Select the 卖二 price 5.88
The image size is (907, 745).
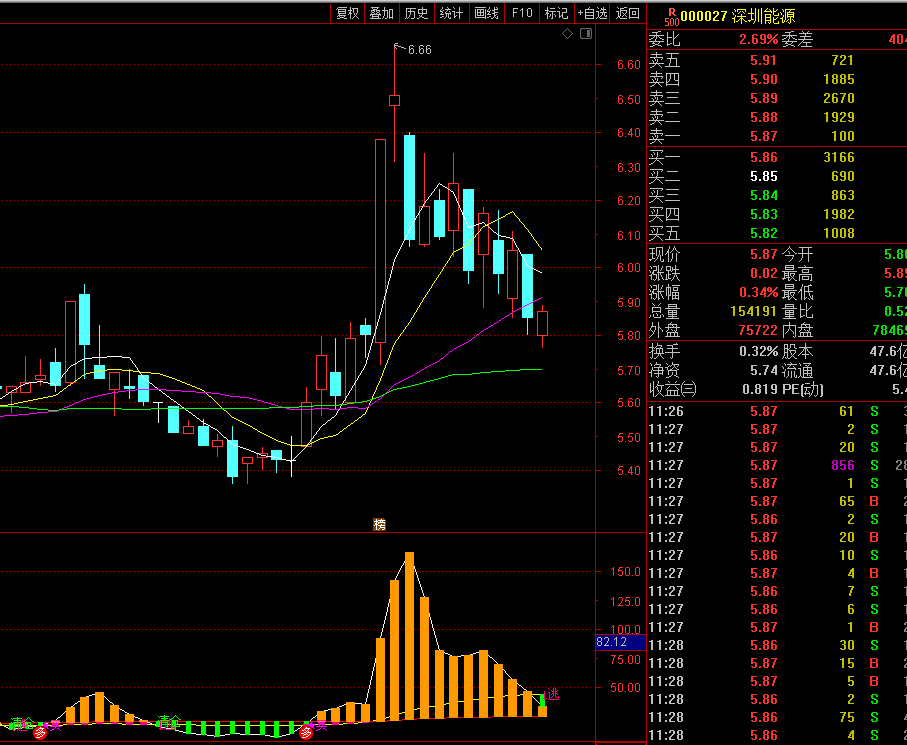(764, 117)
